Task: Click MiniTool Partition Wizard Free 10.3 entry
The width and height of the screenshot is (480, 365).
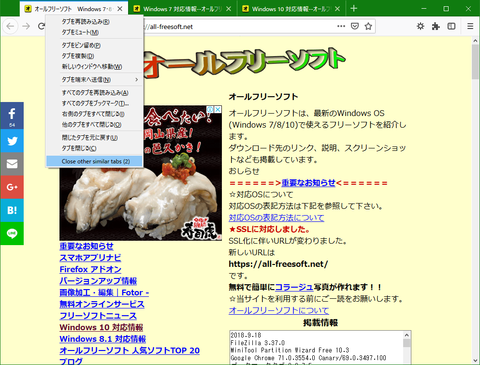Action: (290, 350)
